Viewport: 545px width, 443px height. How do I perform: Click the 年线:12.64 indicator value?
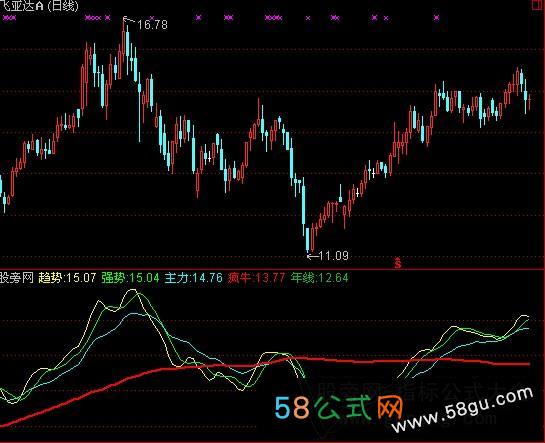click(x=319, y=278)
